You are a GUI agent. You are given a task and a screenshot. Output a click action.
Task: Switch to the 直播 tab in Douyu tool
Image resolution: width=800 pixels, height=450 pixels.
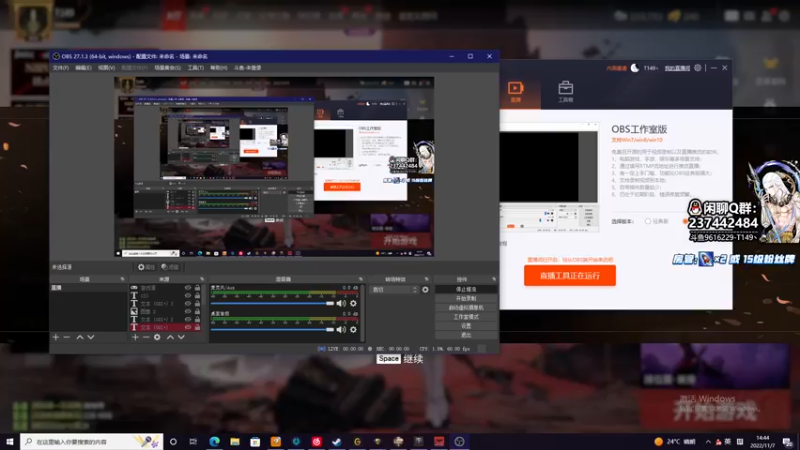pos(515,92)
